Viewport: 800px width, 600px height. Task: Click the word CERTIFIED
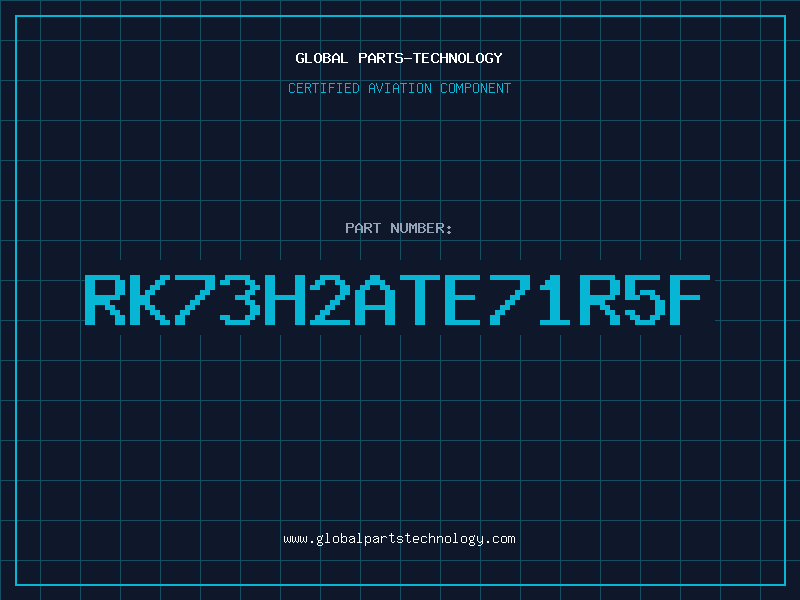(324, 88)
